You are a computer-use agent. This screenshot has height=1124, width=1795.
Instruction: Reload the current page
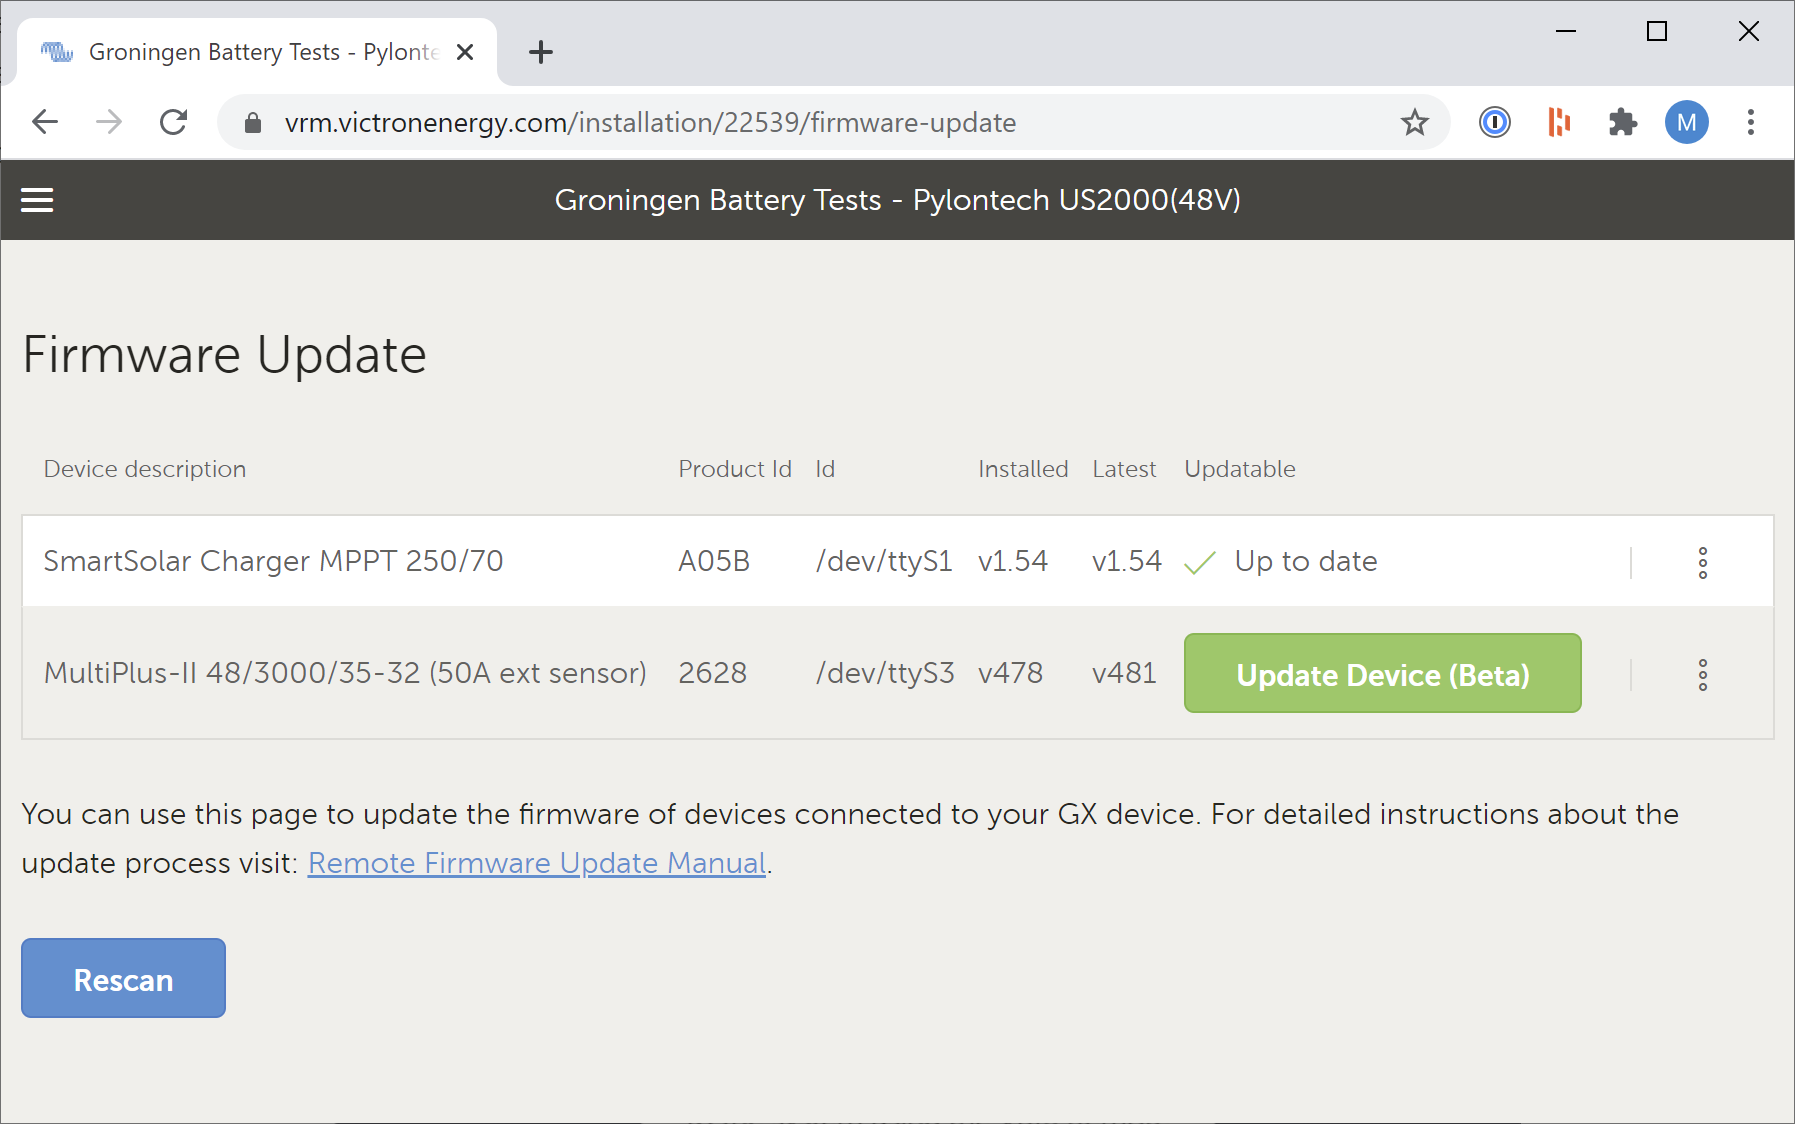click(x=174, y=122)
